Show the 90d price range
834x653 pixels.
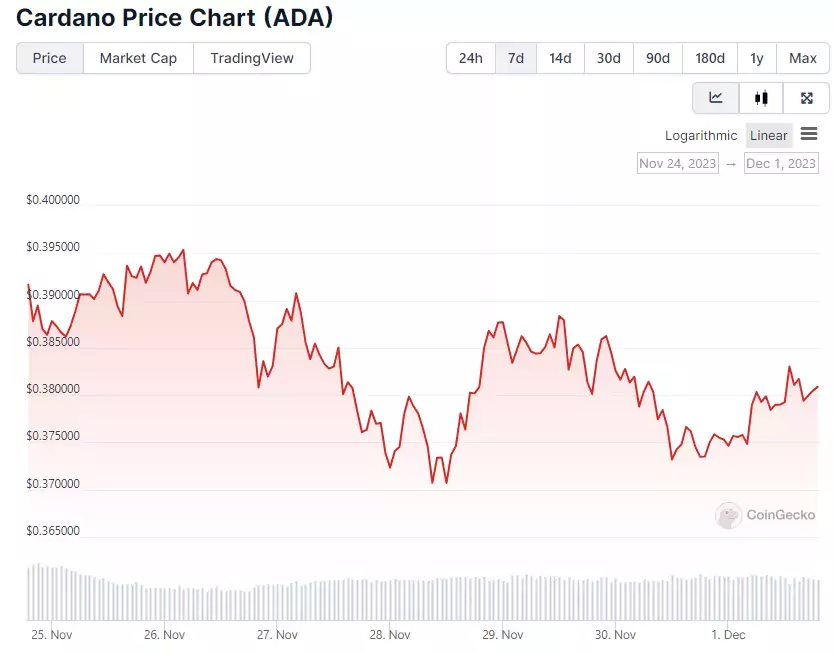click(x=658, y=58)
